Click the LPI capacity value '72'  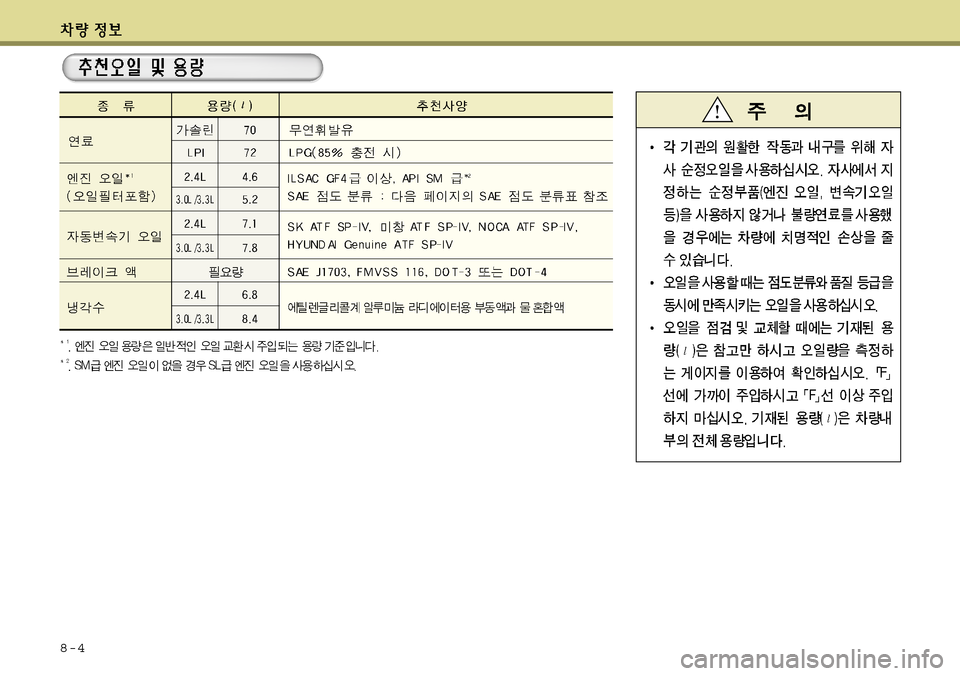click(x=250, y=152)
